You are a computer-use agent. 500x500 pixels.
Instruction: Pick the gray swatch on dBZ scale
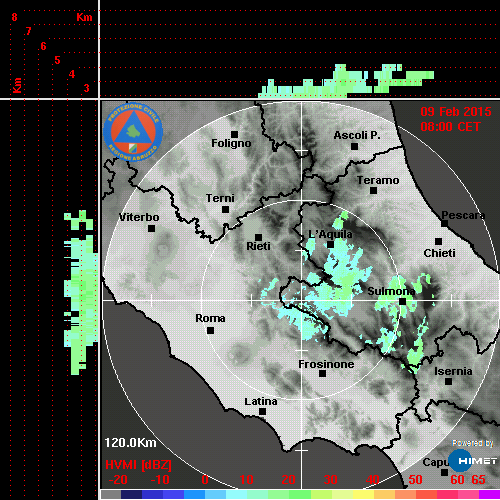(111, 494)
